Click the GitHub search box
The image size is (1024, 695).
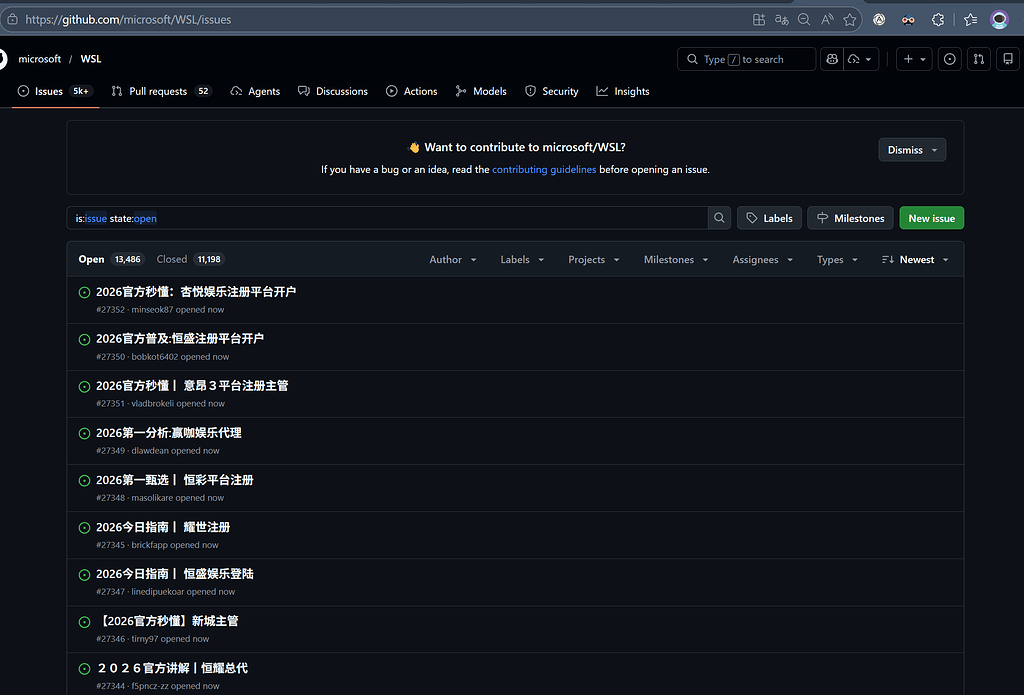tap(746, 59)
